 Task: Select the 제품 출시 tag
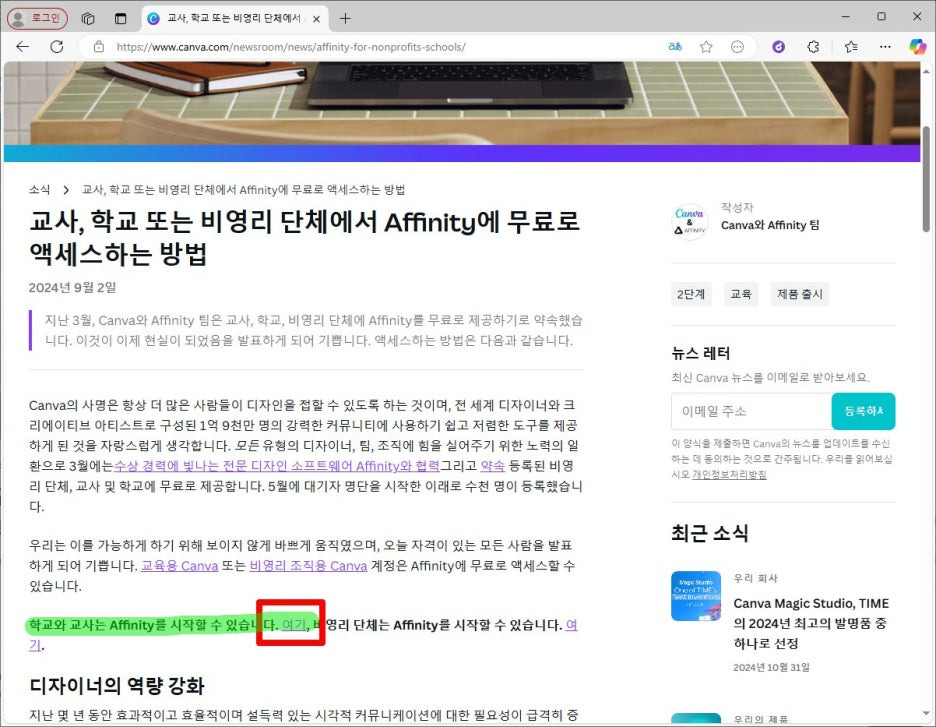tap(800, 294)
